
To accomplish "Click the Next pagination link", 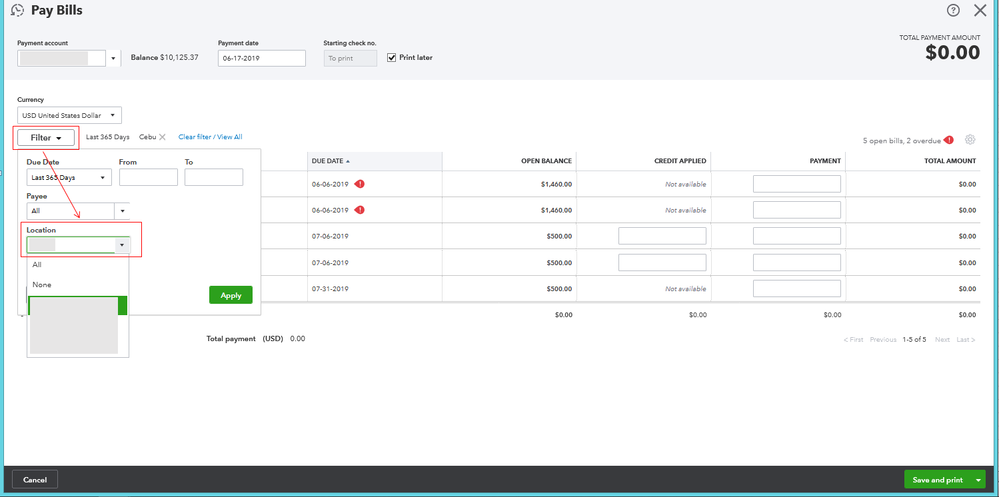I will [942, 340].
